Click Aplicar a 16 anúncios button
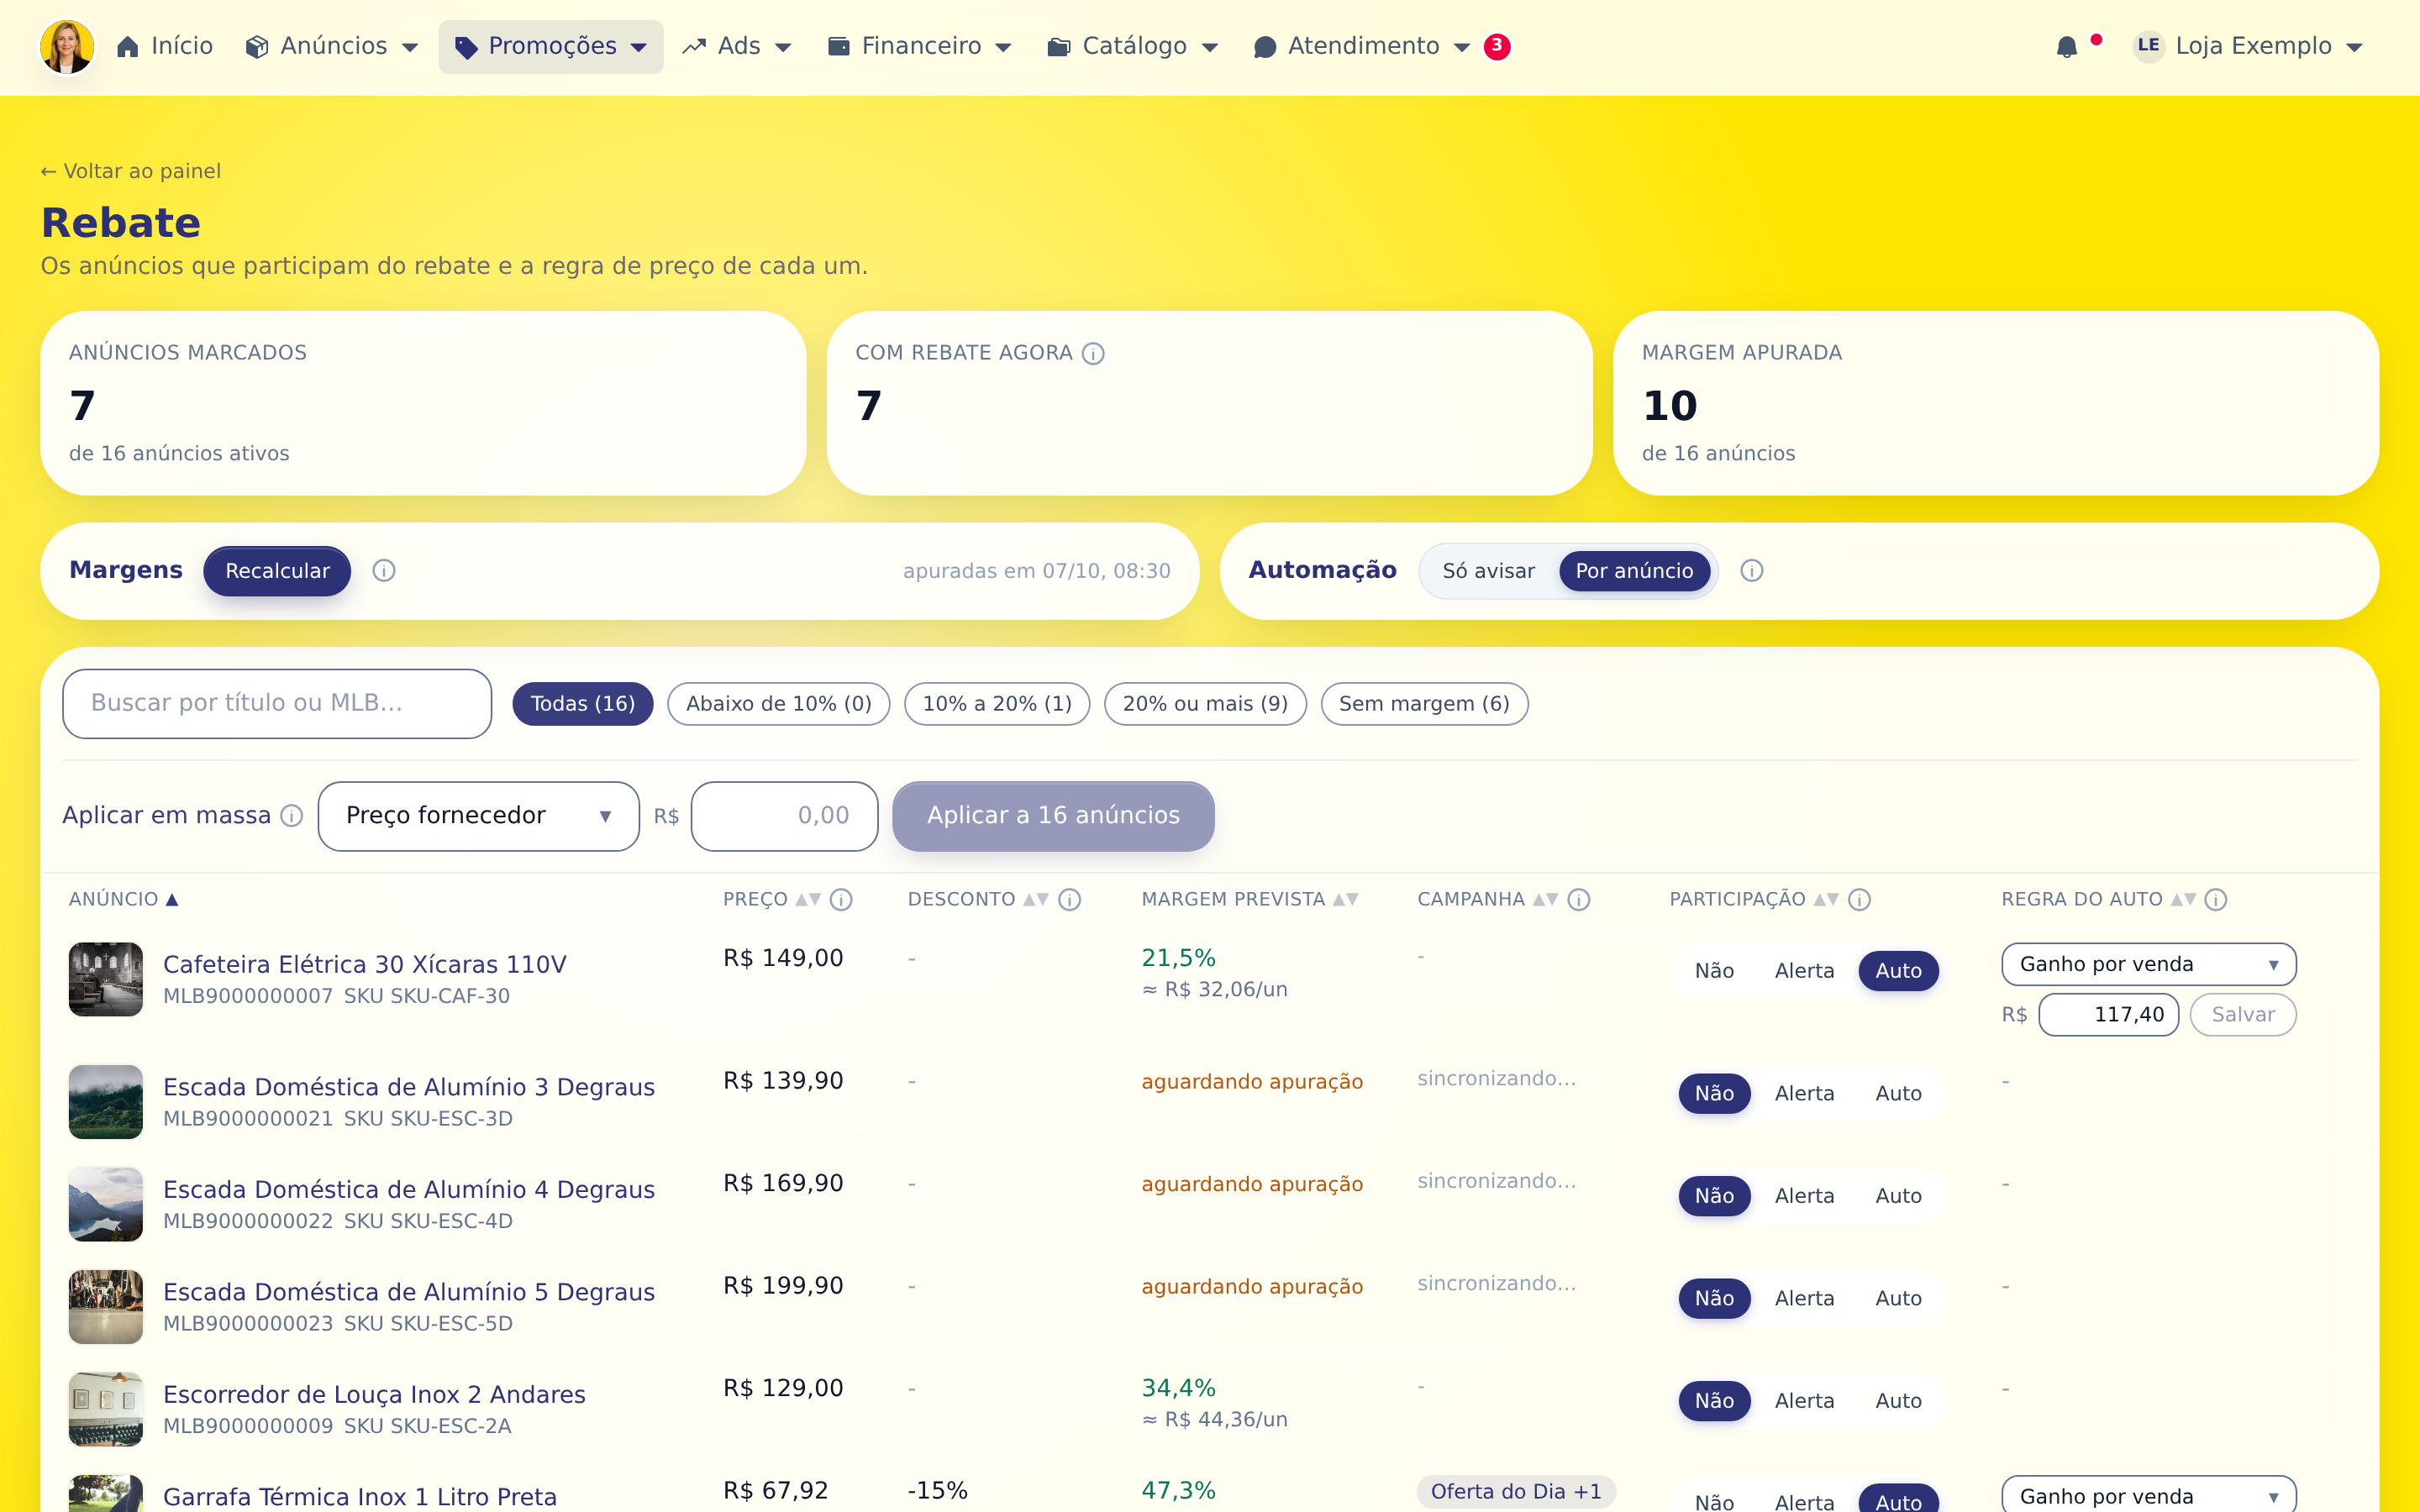 (x=1053, y=816)
